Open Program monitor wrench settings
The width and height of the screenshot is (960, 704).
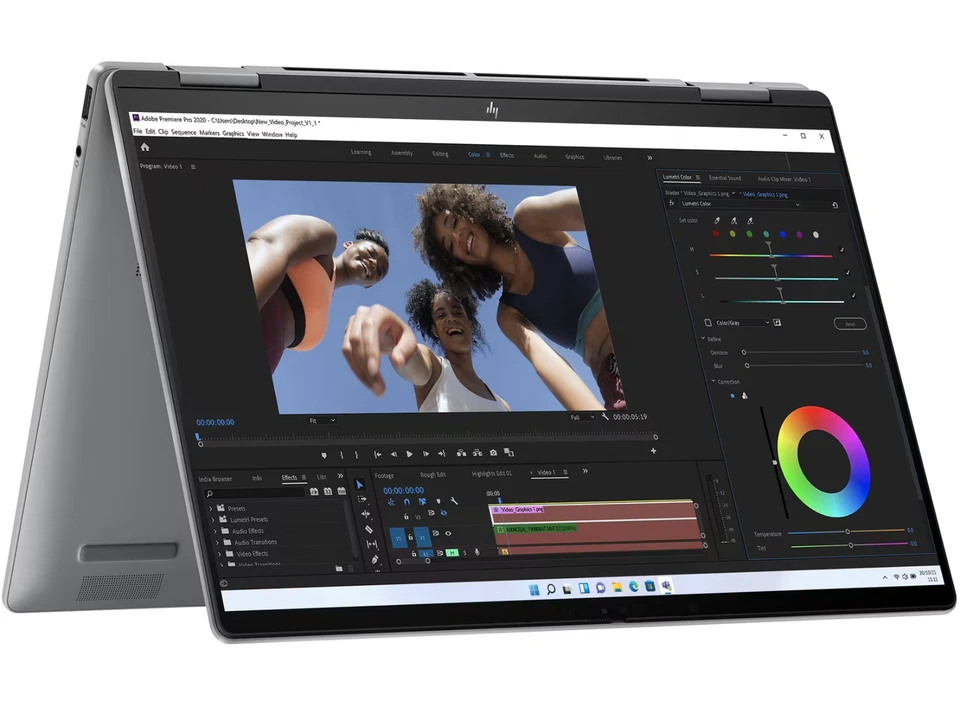click(x=605, y=416)
